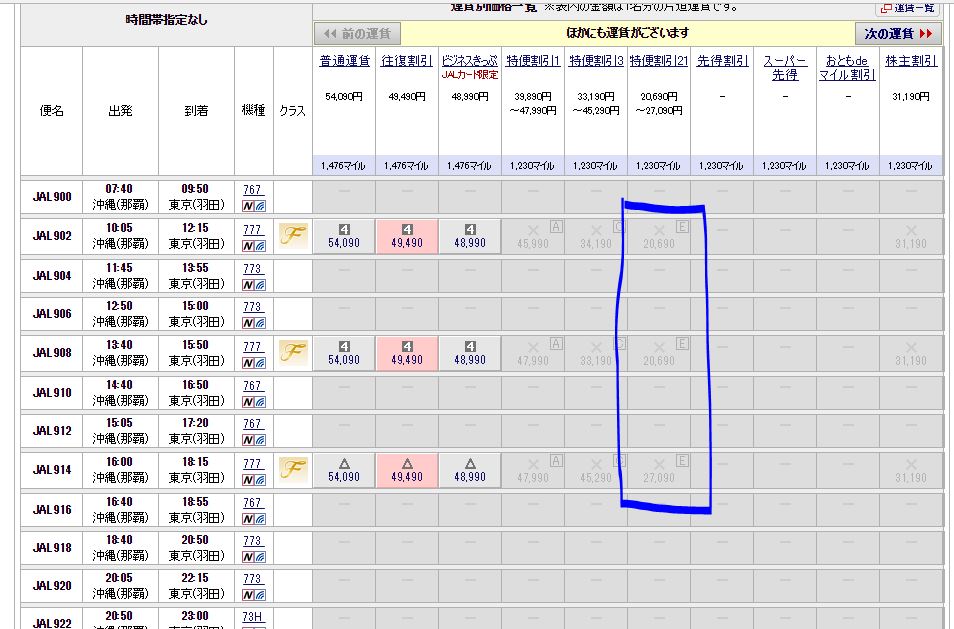Click the First Class F icon for JAL902
Screen dimensions: 954x629
[x=293, y=235]
